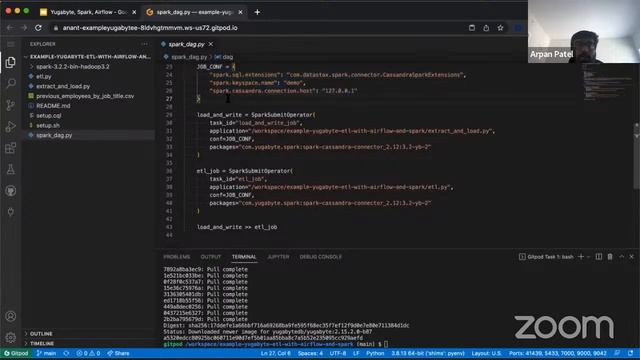Click the Layout: U.S. indicator
The image size is (640, 360).
486,353
